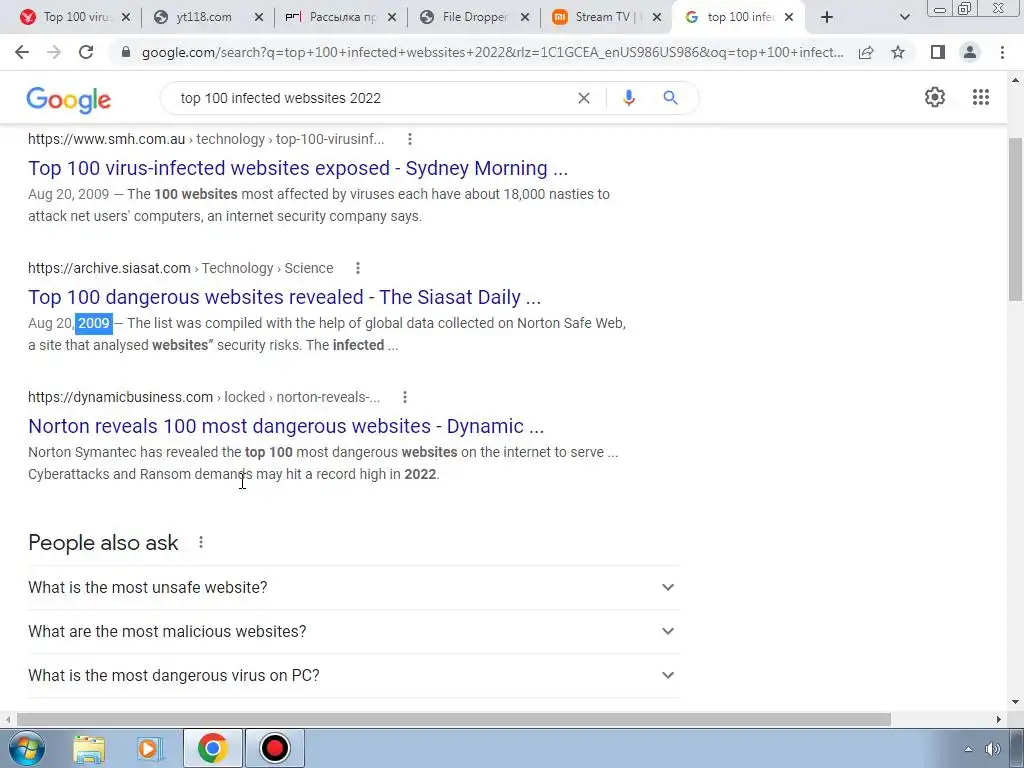Click the vertical scrollbar thumb
Viewport: 1024px width, 768px height.
coord(1015,219)
